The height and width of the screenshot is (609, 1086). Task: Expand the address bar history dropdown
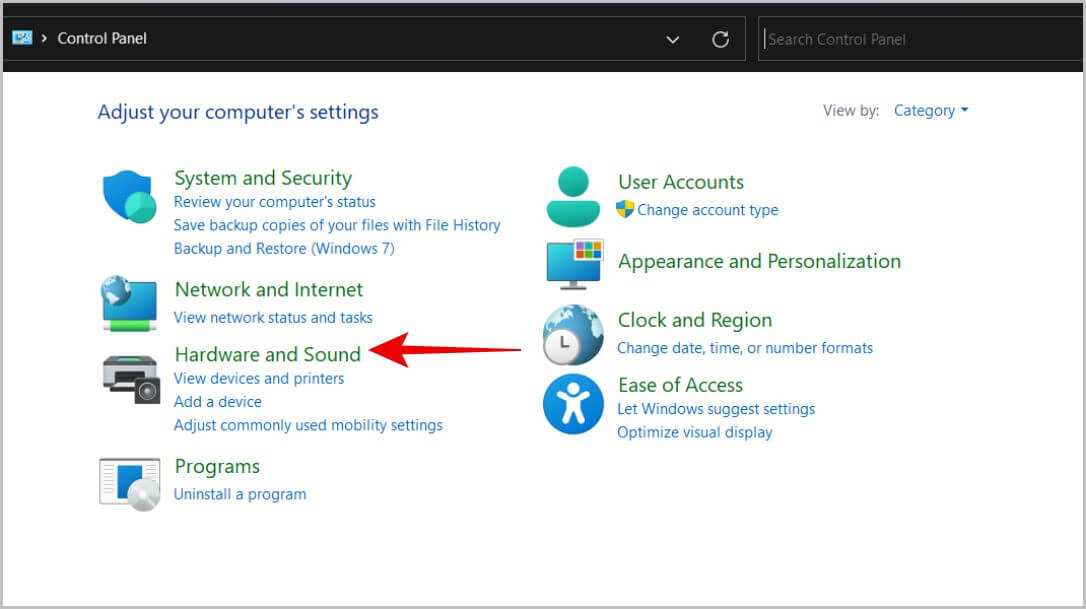click(673, 39)
